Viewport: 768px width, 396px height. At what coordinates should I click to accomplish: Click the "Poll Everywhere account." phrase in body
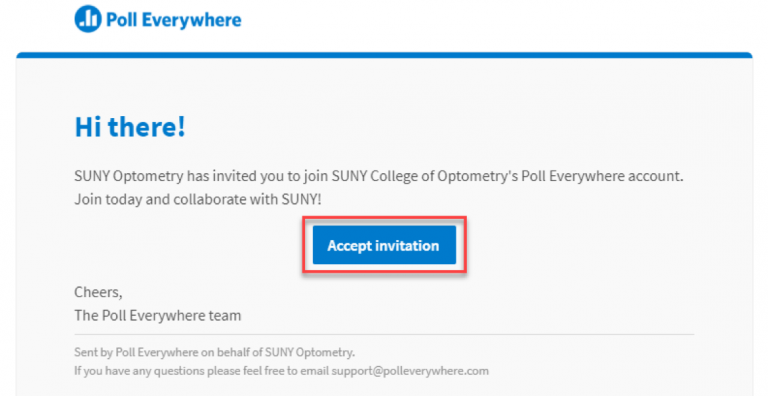[602, 176]
